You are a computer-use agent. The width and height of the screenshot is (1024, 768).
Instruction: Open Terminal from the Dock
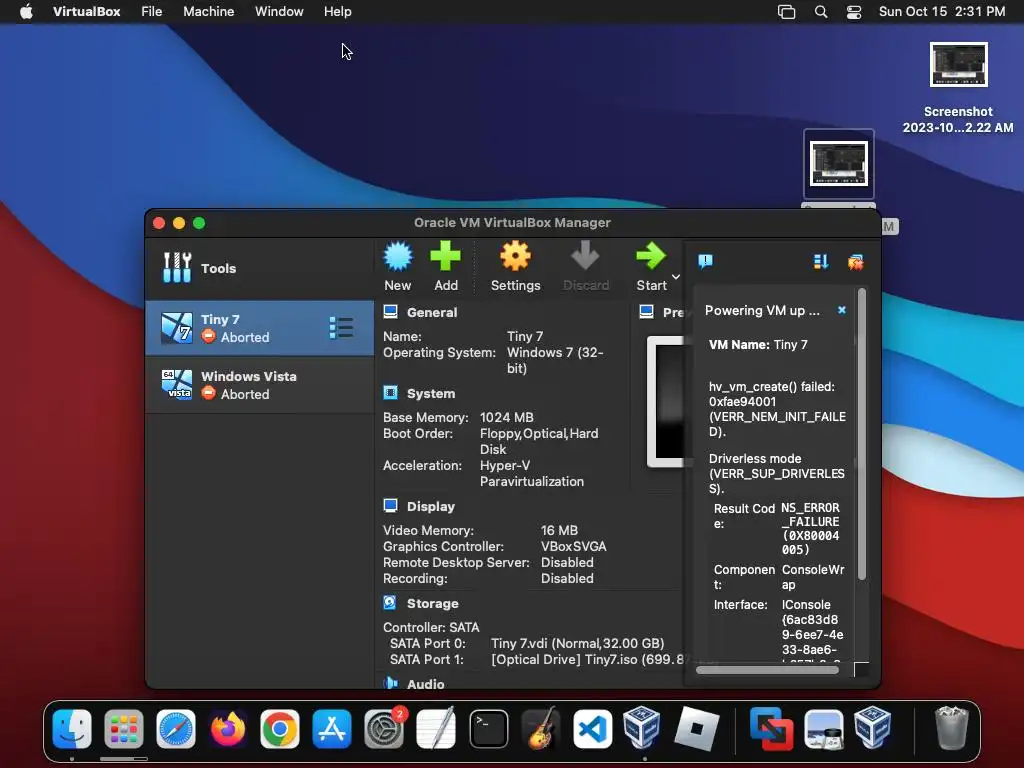(x=488, y=729)
